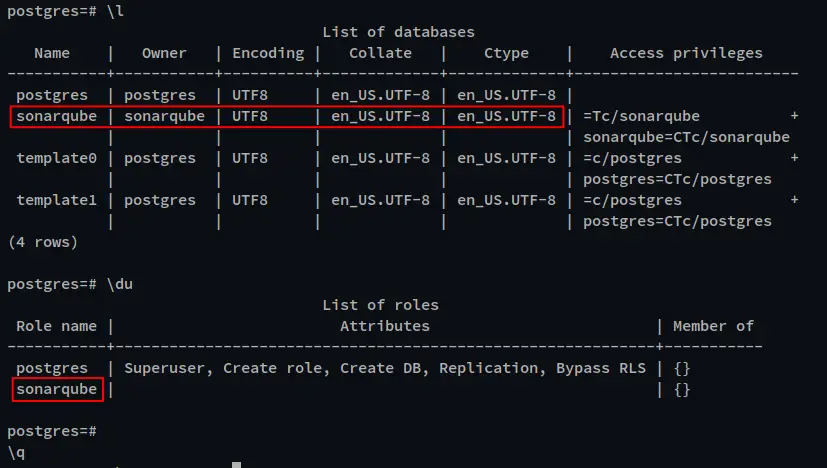This screenshot has width=827, height=468.
Task: Click the '(4 rows)' result summary
Action: click(43, 242)
